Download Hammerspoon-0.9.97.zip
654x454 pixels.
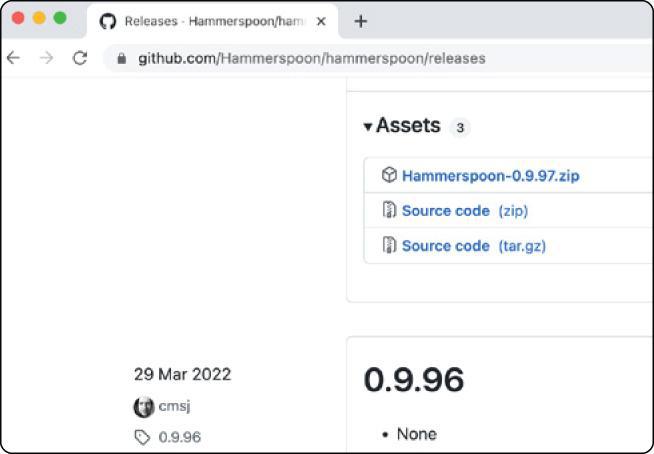pos(490,176)
